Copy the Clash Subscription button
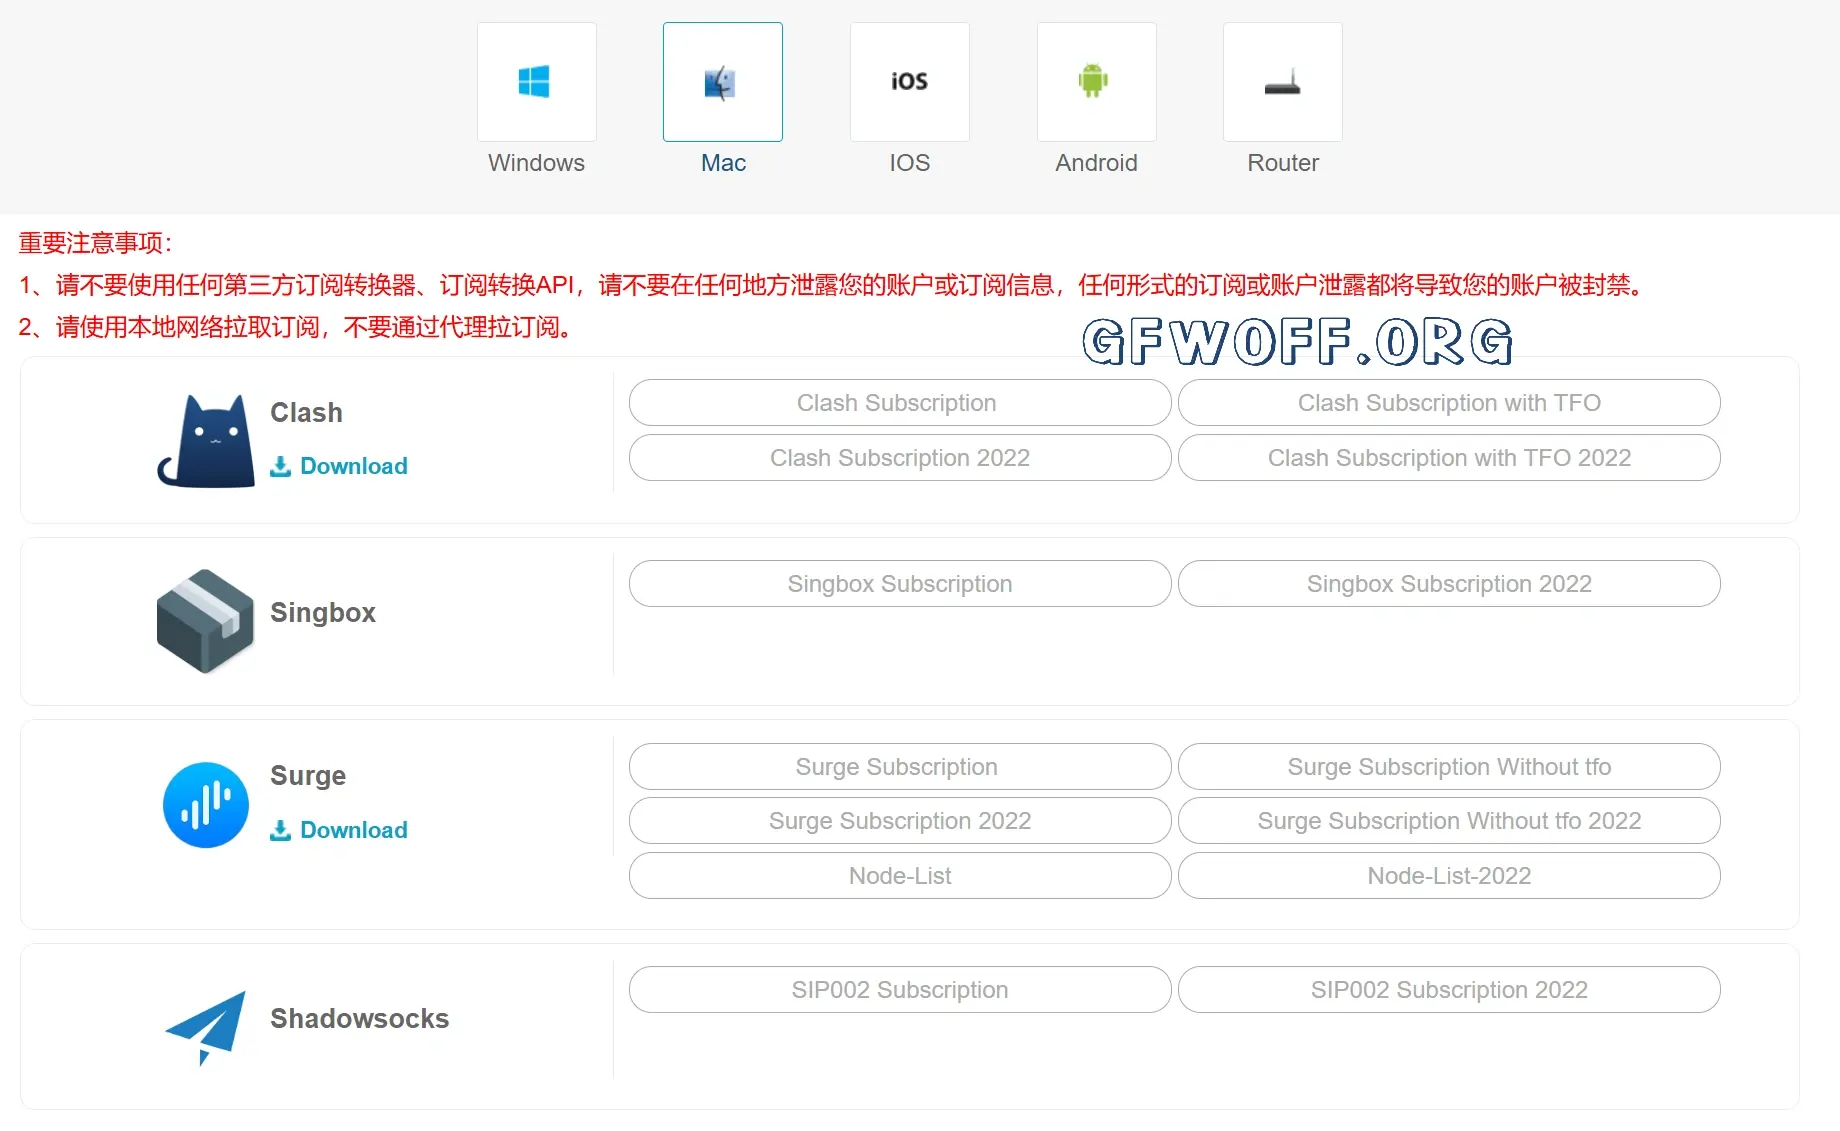 pyautogui.click(x=900, y=403)
